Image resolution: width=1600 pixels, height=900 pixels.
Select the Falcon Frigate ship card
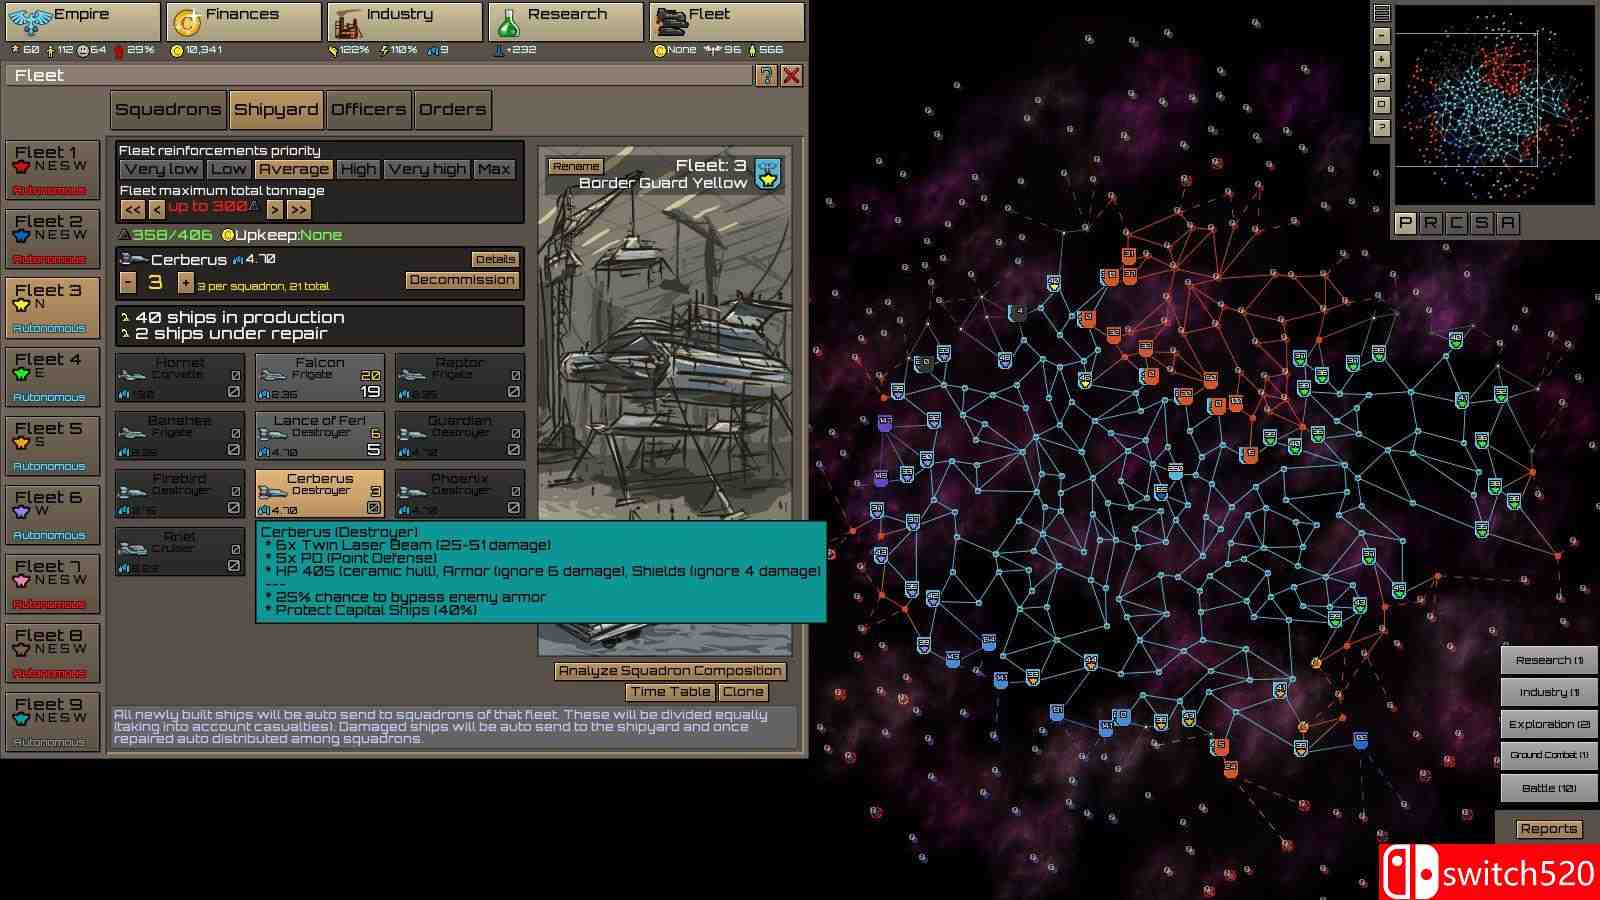click(320, 379)
